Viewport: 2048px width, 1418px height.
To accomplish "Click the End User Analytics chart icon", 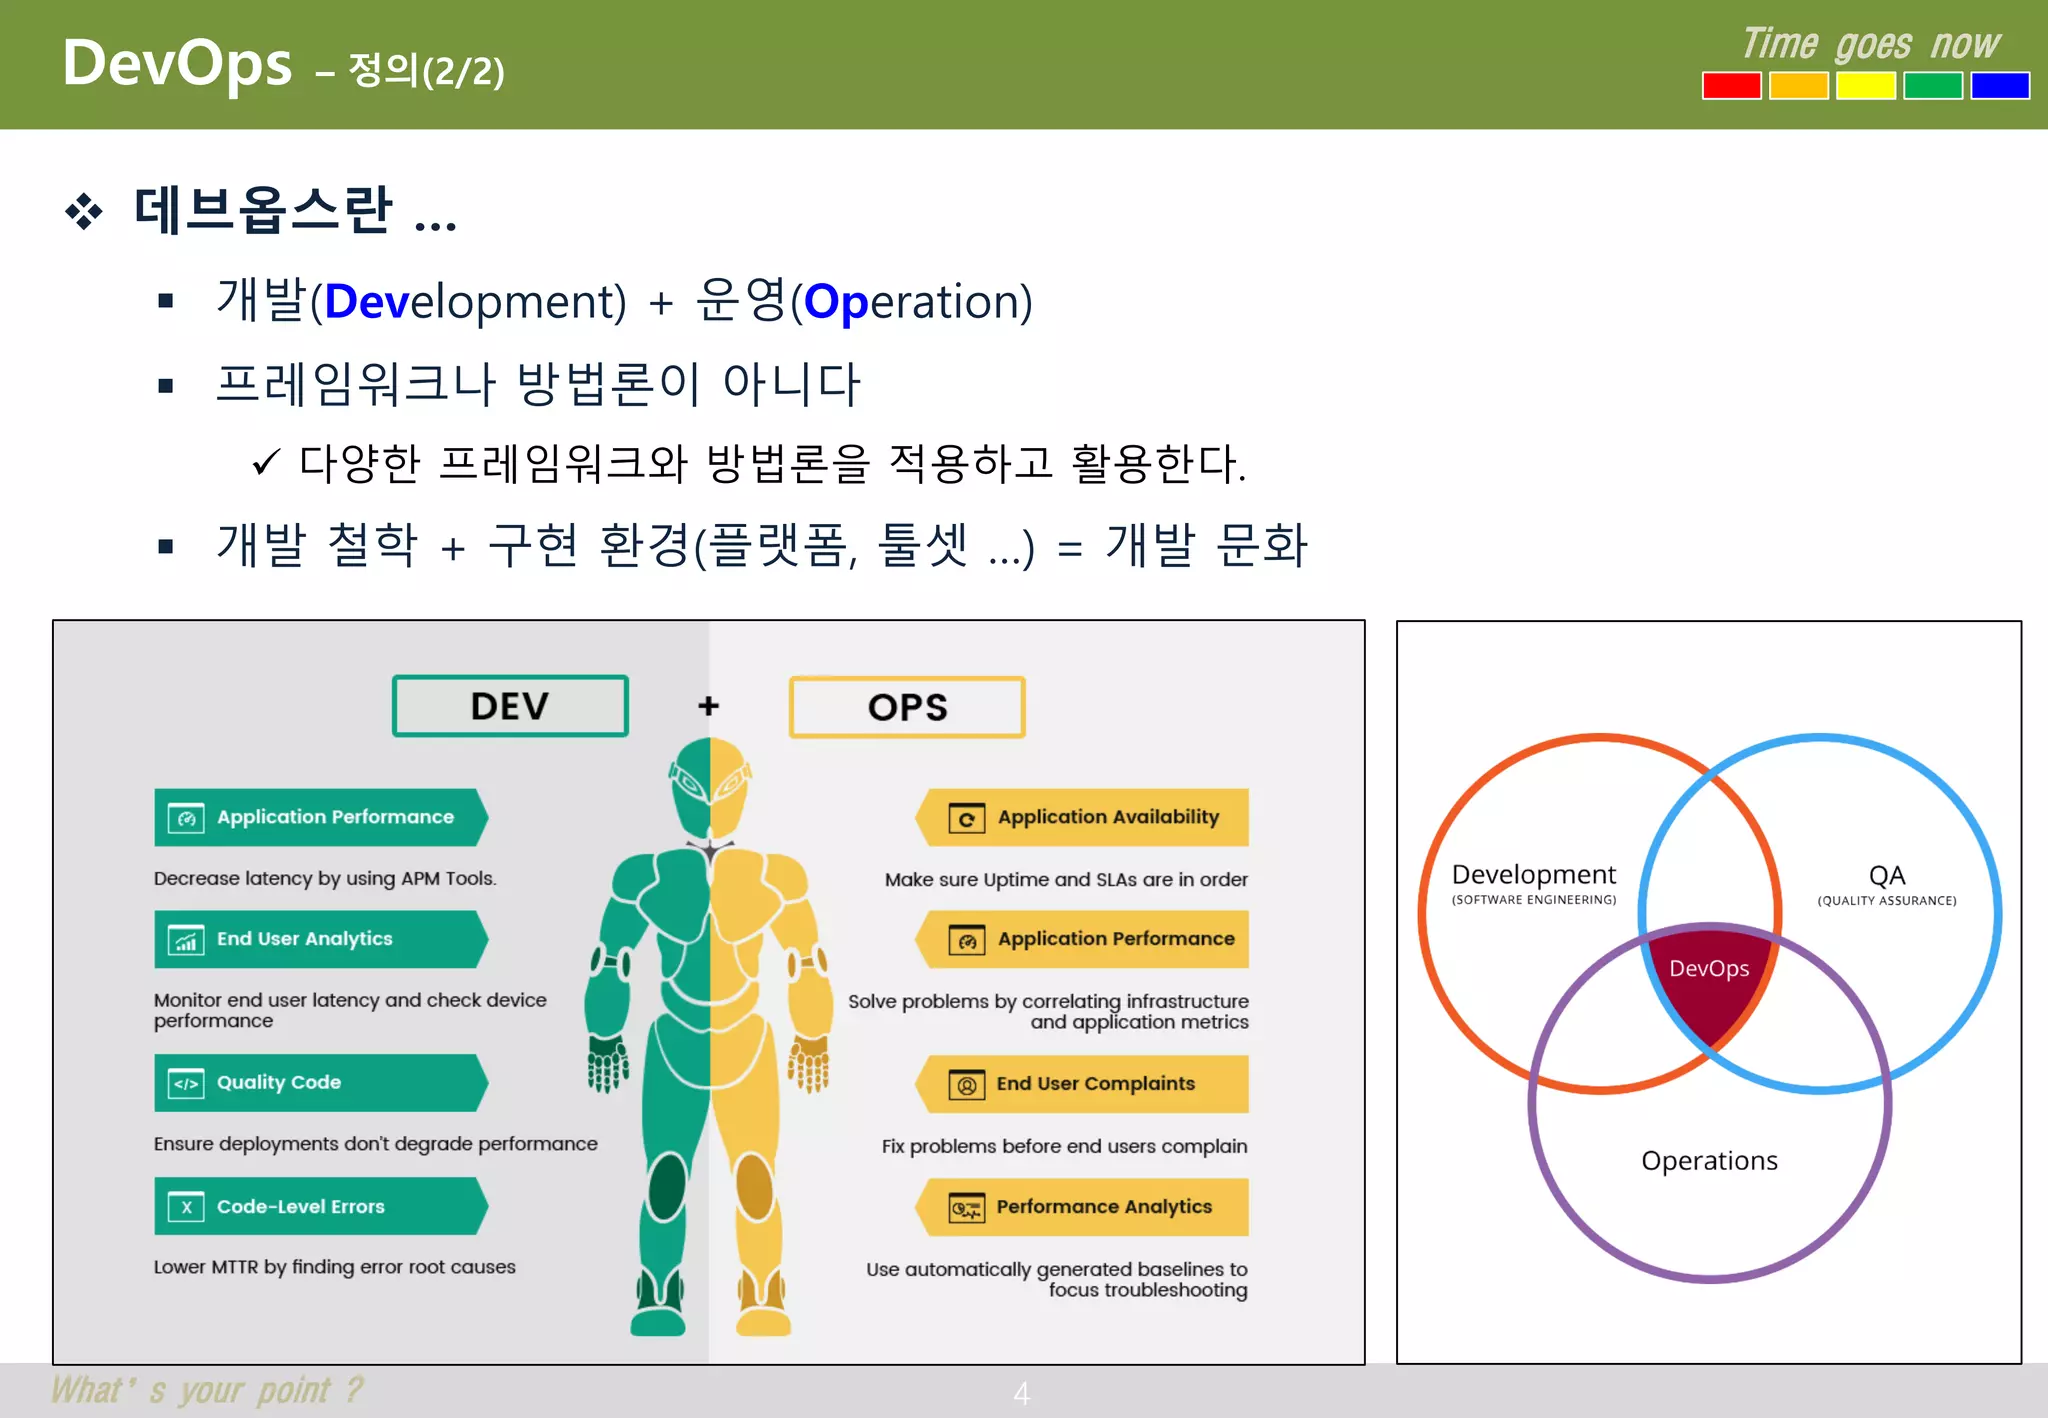I will coord(187,940).
